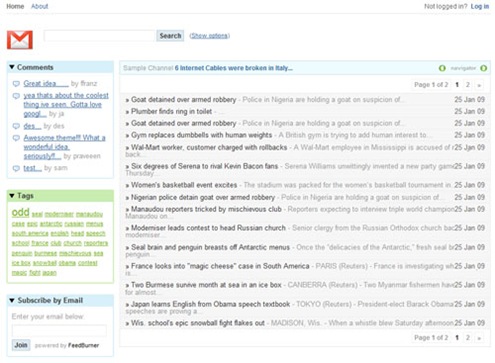
Task: Open "Wal-Mart worker, customer charged with rollbacks" article
Action: pos(209,147)
